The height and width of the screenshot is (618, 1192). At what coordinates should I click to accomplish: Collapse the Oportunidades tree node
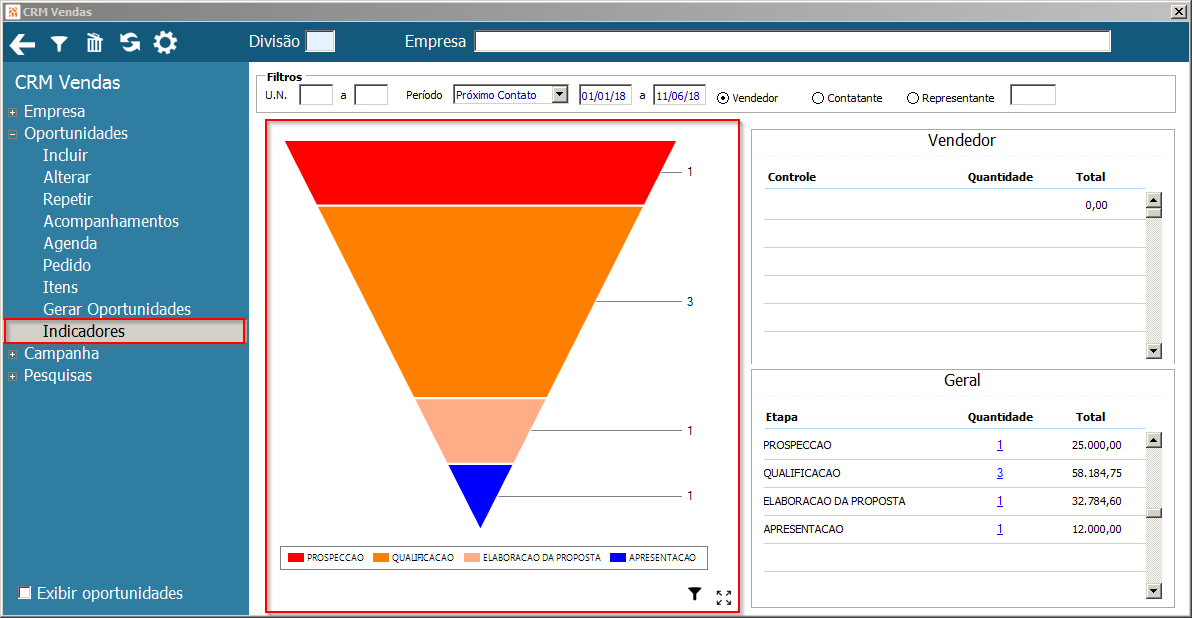12,135
